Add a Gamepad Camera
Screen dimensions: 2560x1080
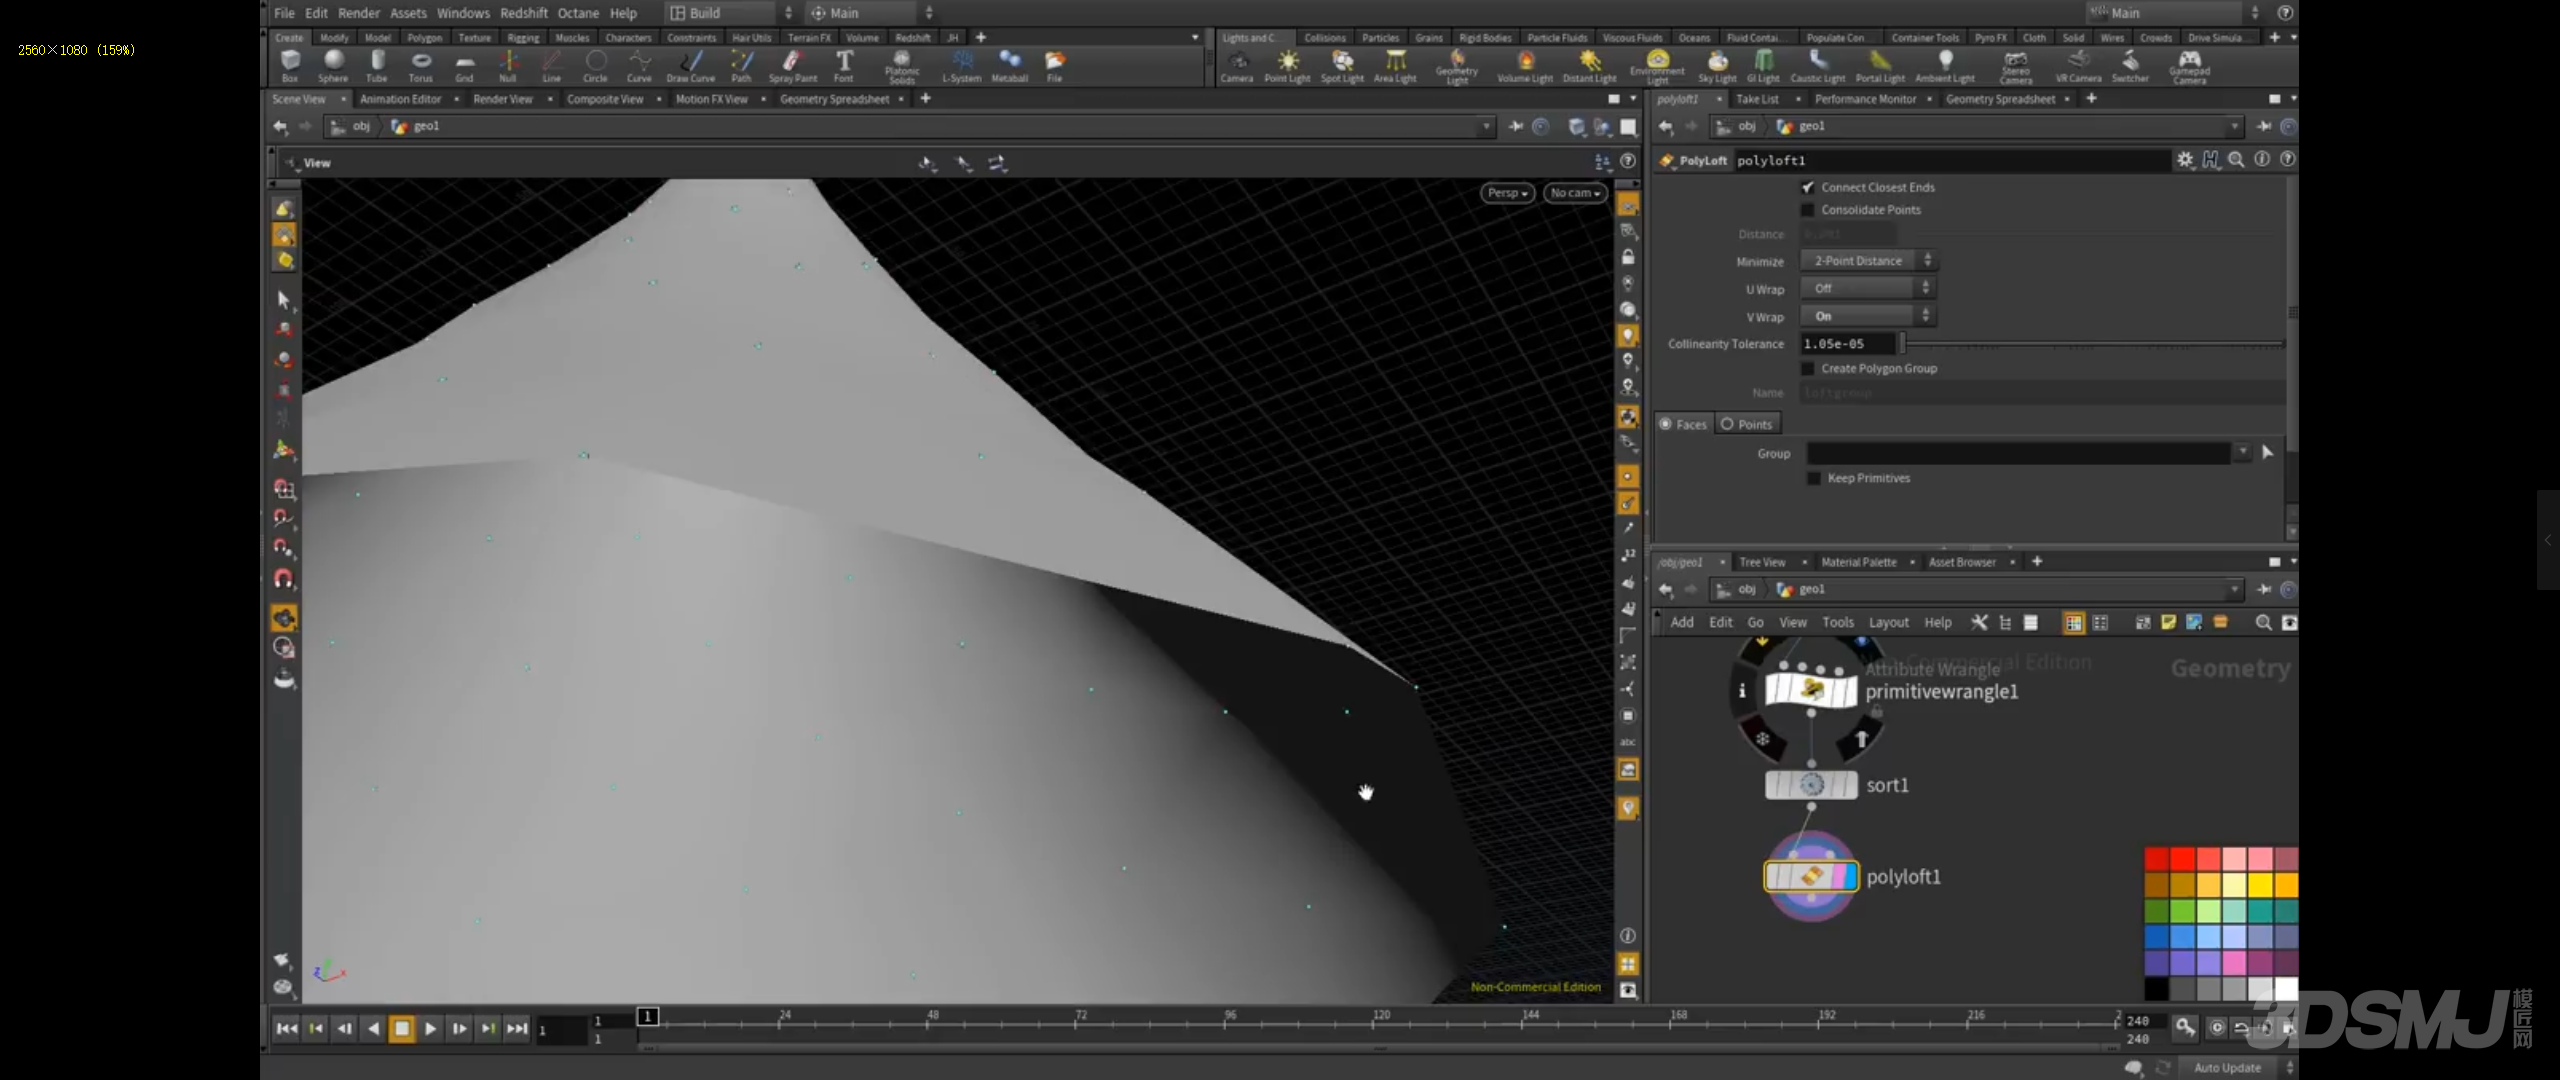(x=2190, y=66)
